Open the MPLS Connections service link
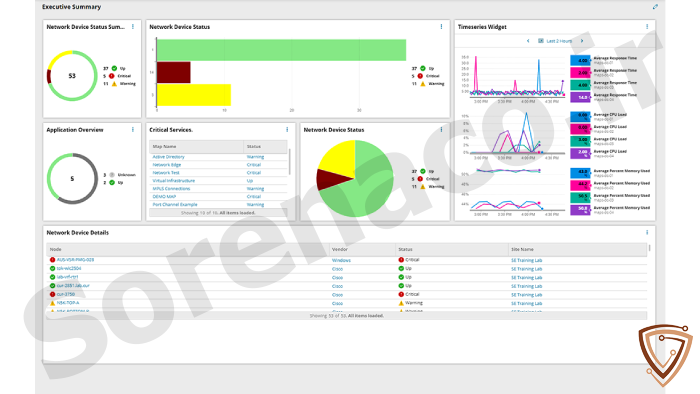 coord(171,189)
